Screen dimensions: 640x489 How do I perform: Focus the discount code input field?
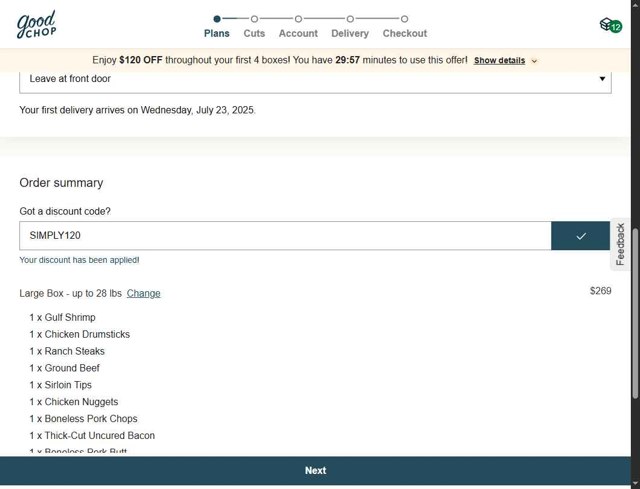point(285,236)
